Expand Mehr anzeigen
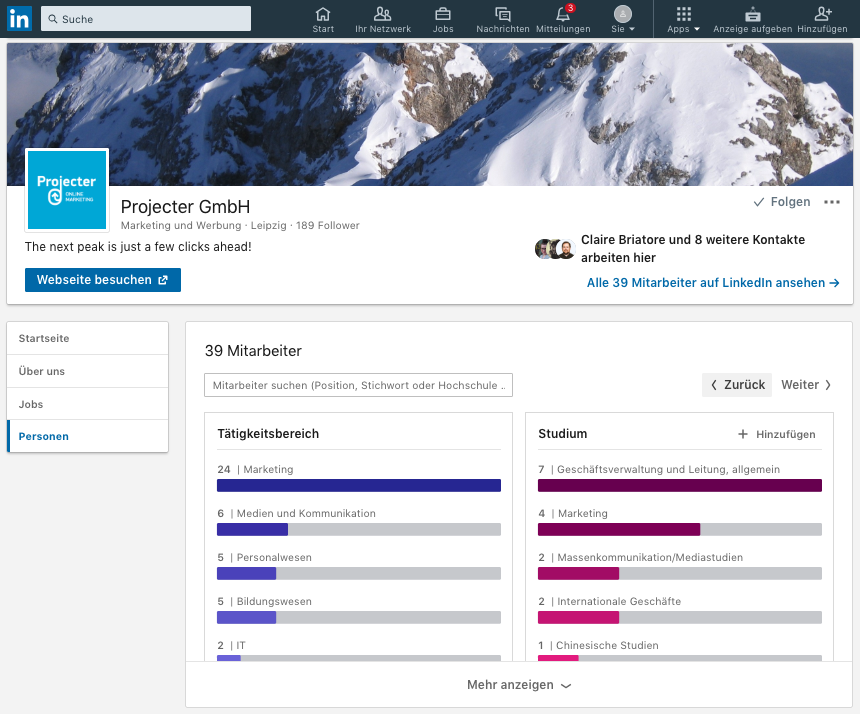 click(x=519, y=685)
